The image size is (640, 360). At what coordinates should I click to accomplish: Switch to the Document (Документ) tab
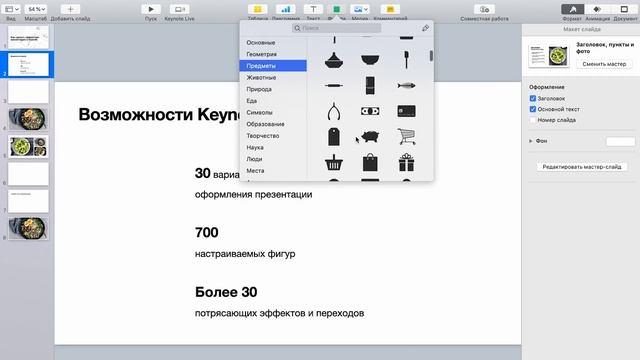point(624,9)
